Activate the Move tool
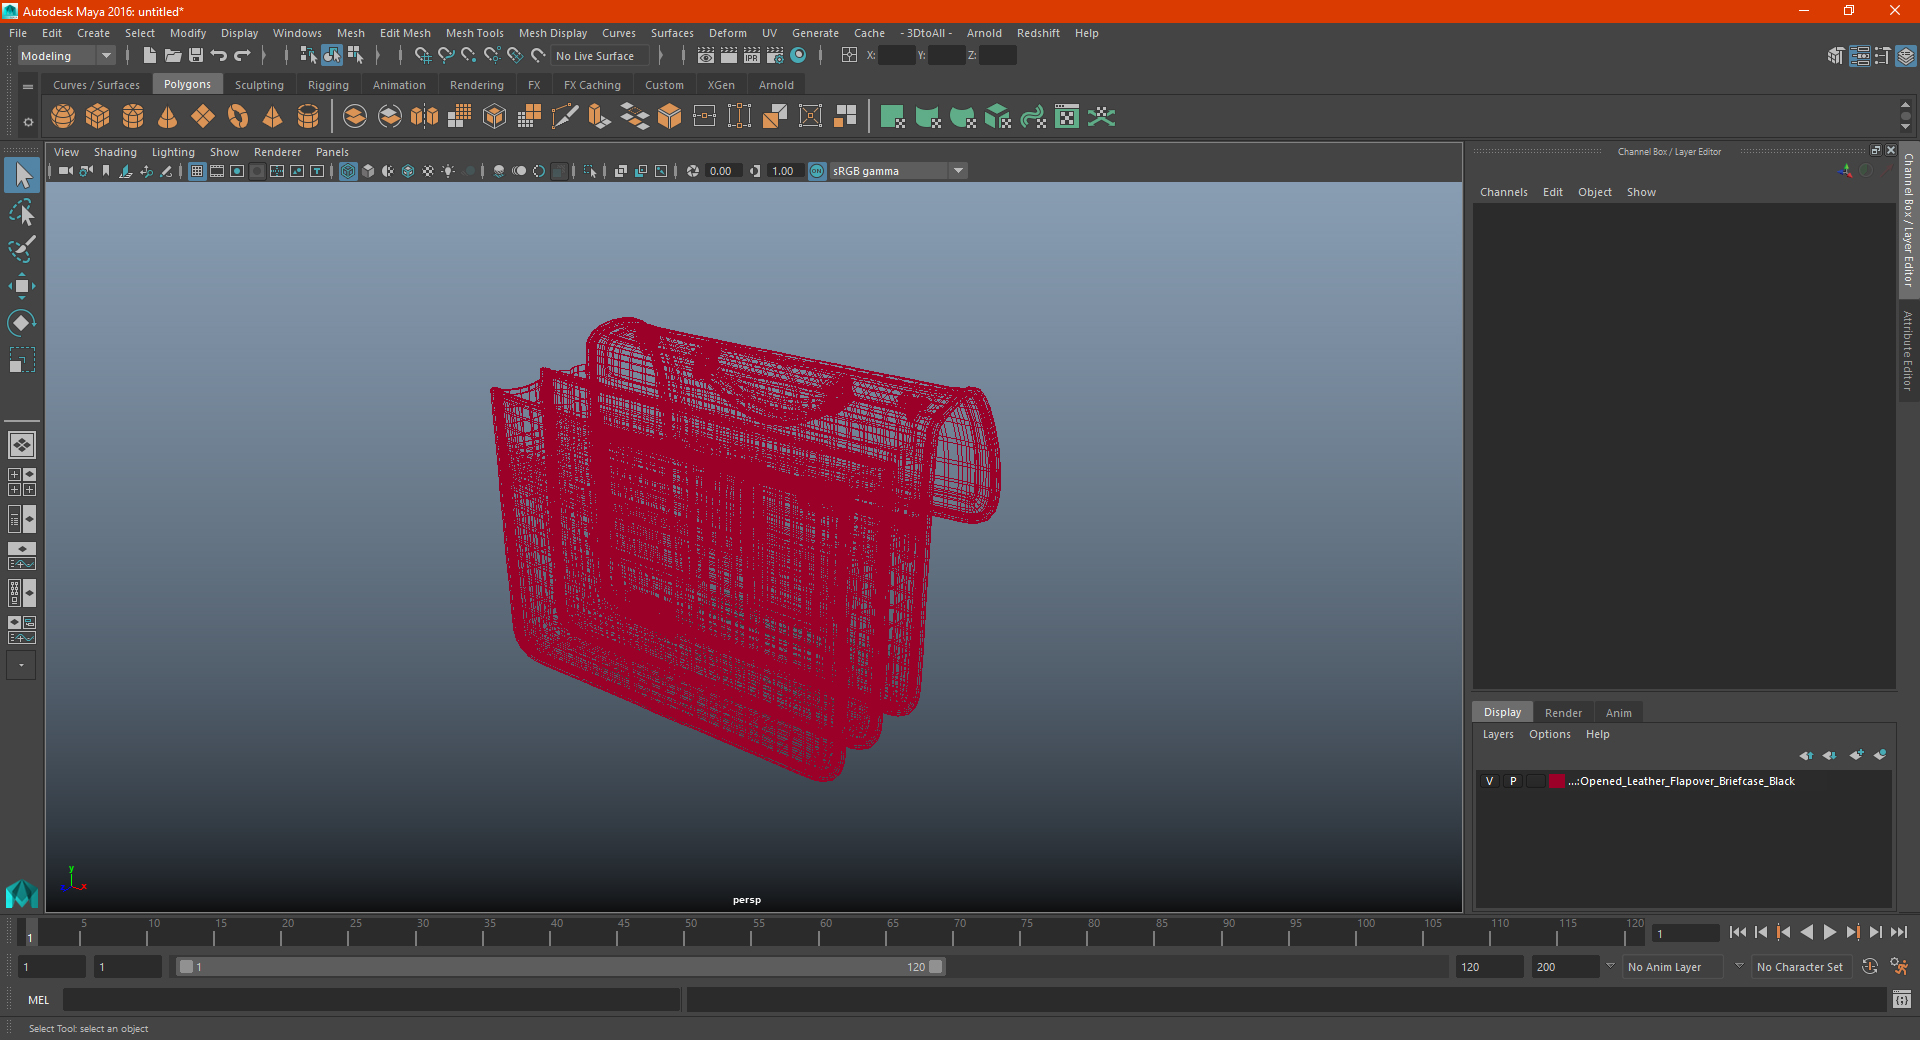Viewport: 1920px width, 1040px height. (x=22, y=286)
